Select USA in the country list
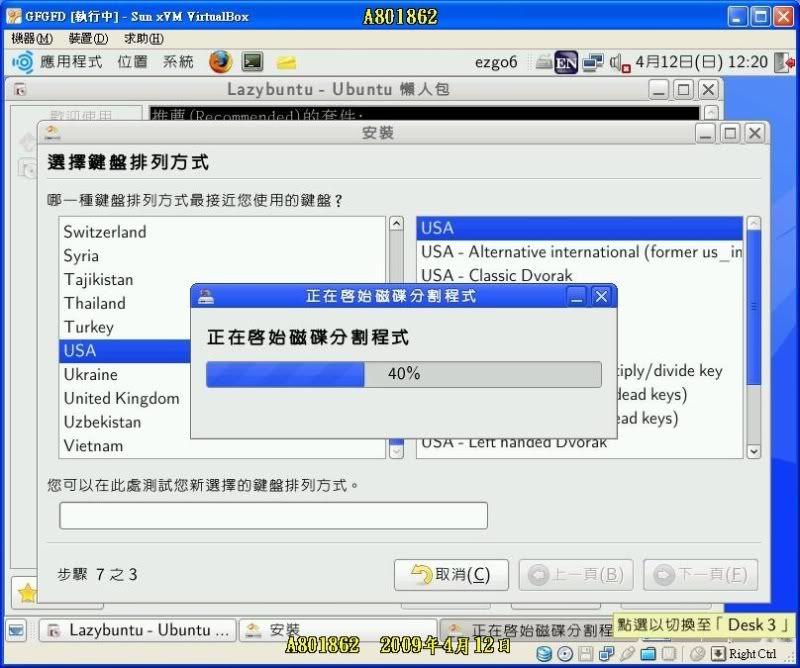 124,351
